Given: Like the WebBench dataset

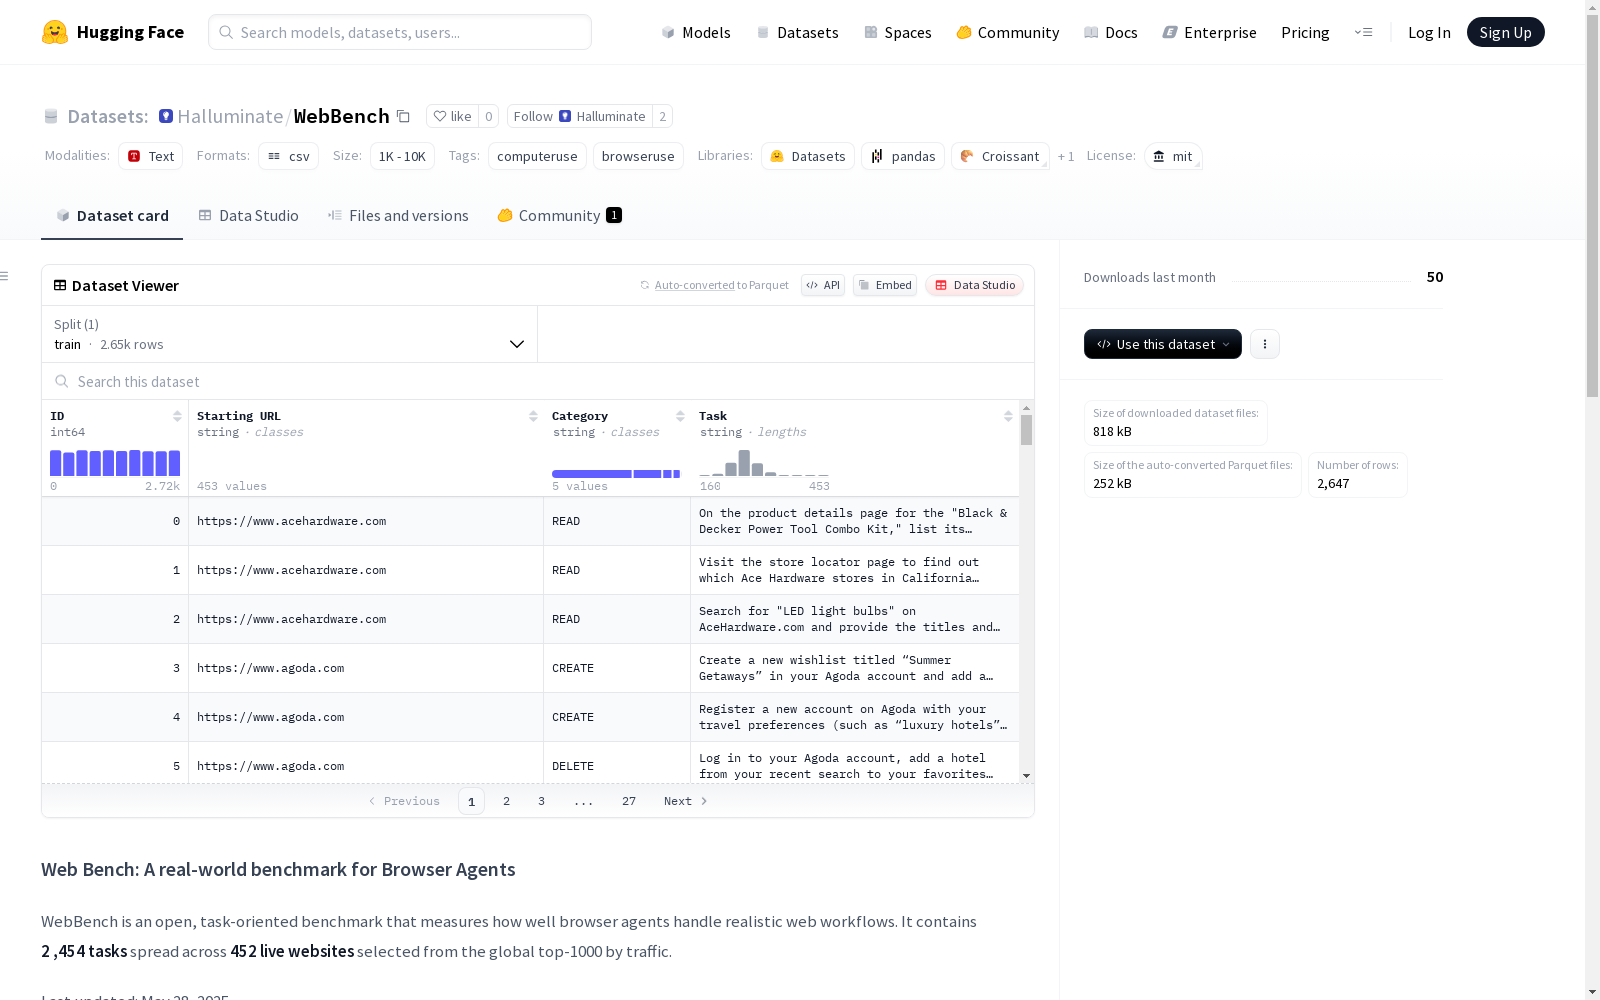Looking at the screenshot, I should (453, 116).
